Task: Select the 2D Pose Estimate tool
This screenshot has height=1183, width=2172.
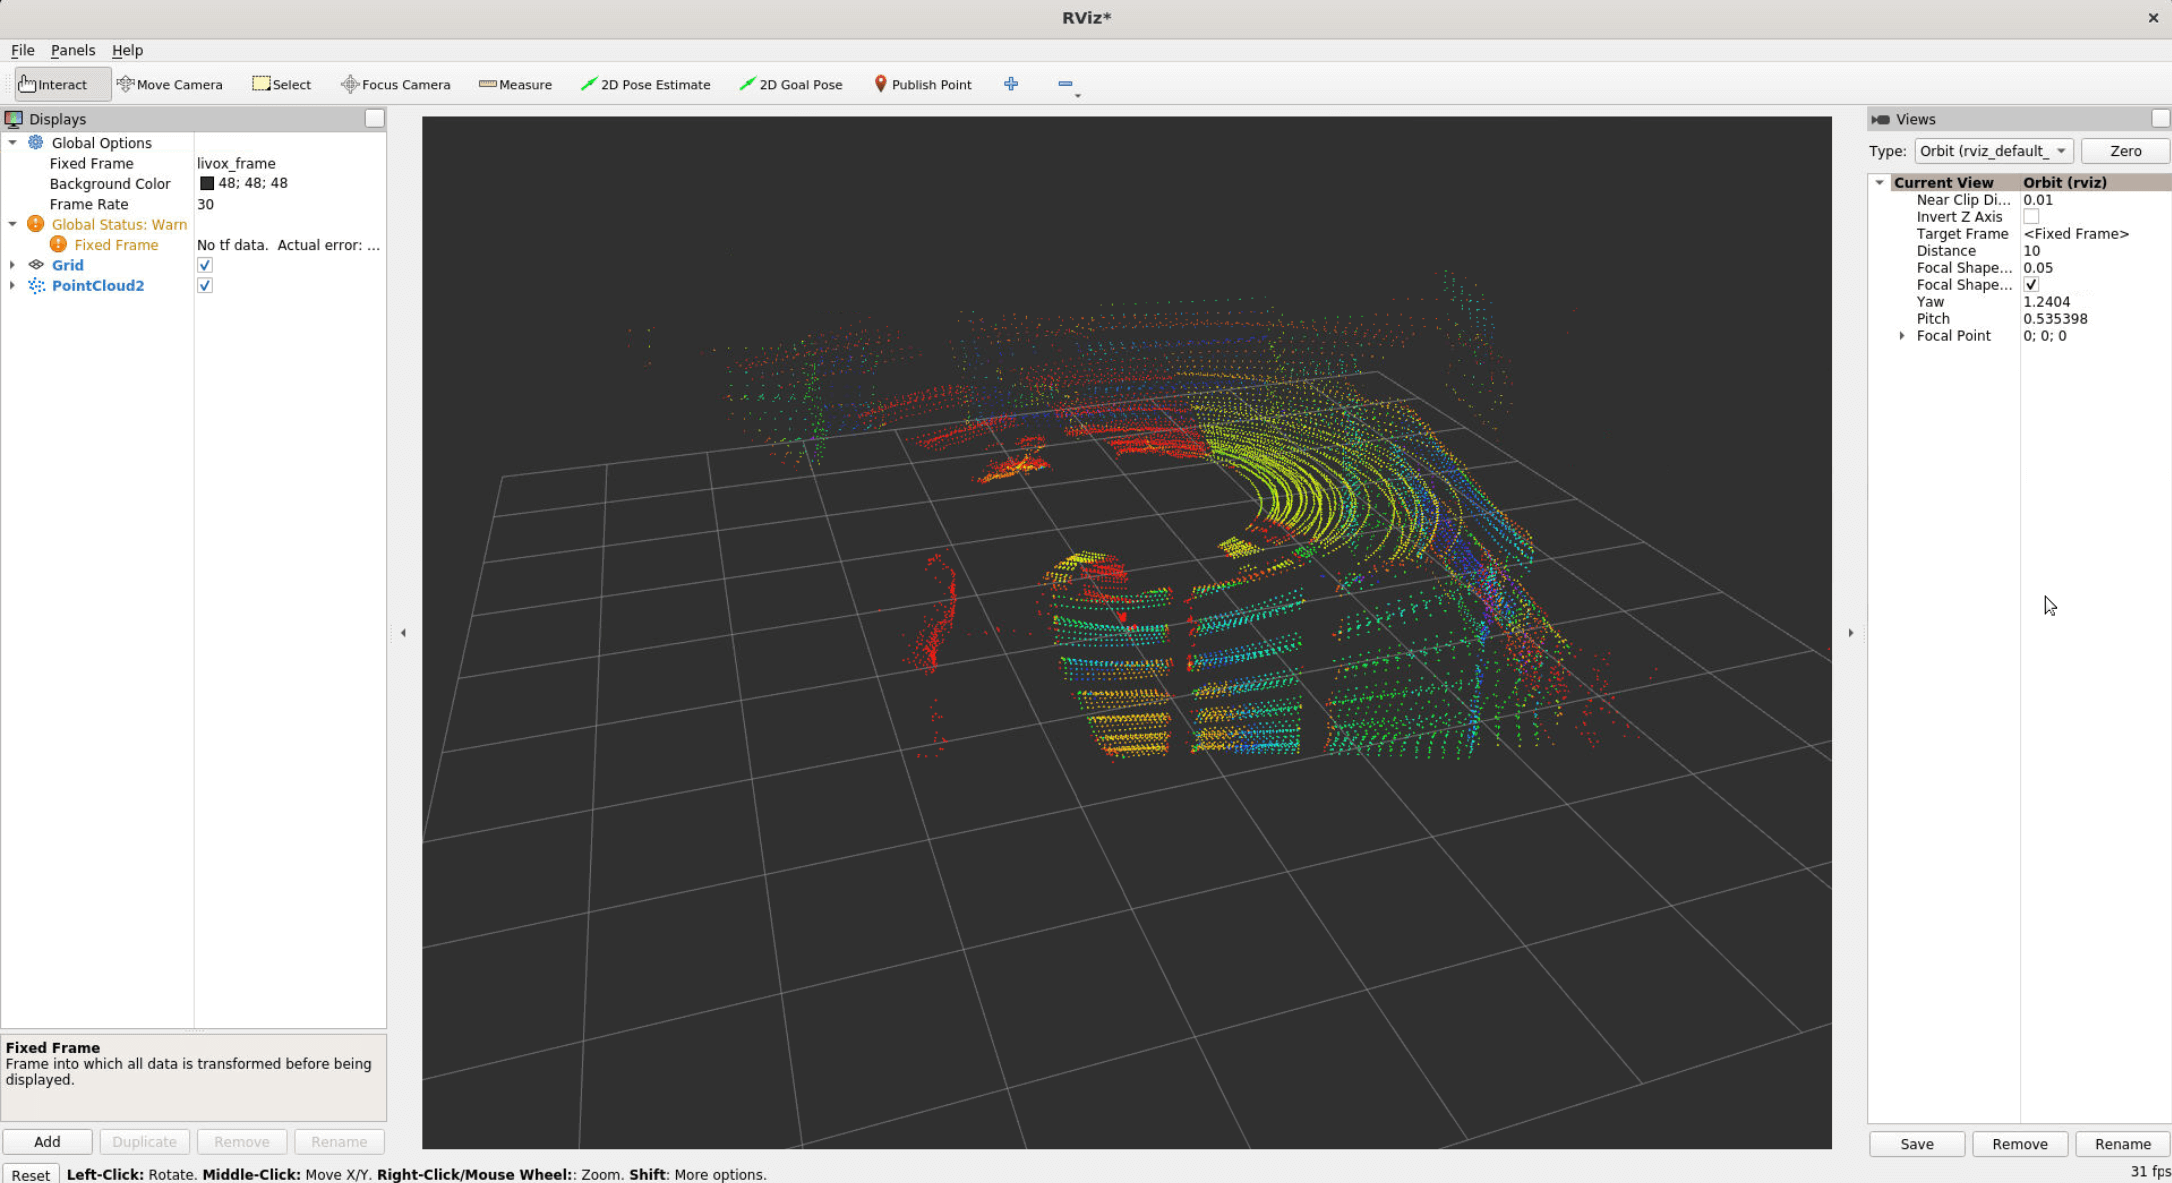Action: 645,84
